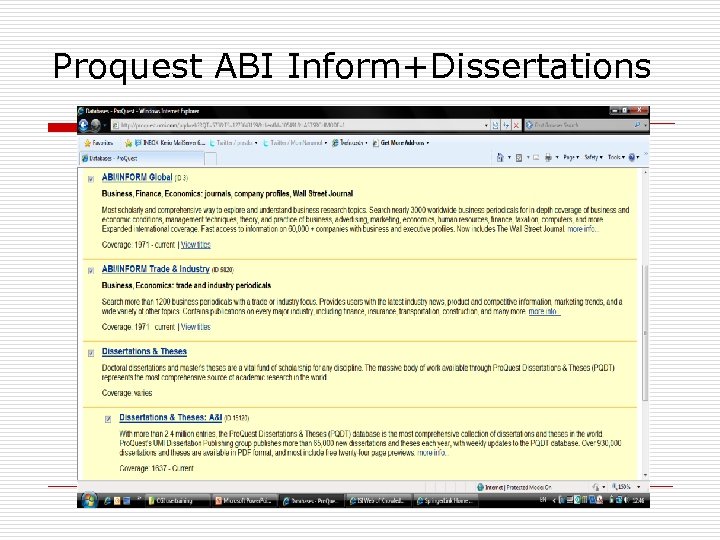The image size is (720, 540).
Task: Click the red Stop loading icon
Action: tap(516, 125)
